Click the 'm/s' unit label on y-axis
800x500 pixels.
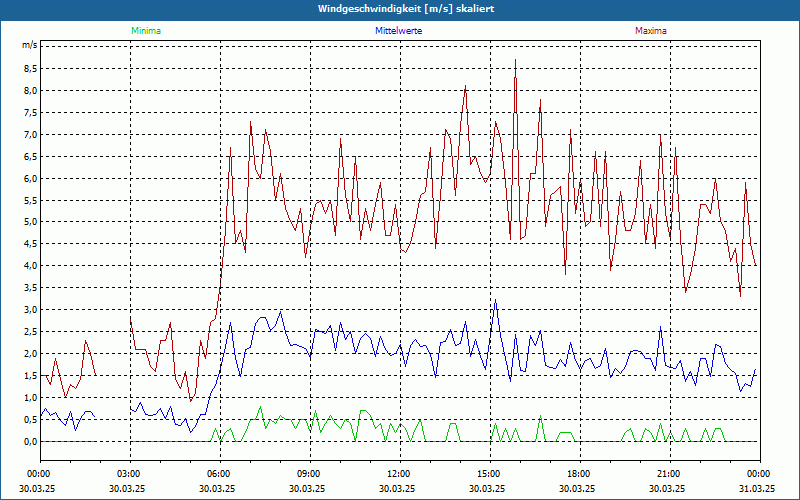pos(30,45)
